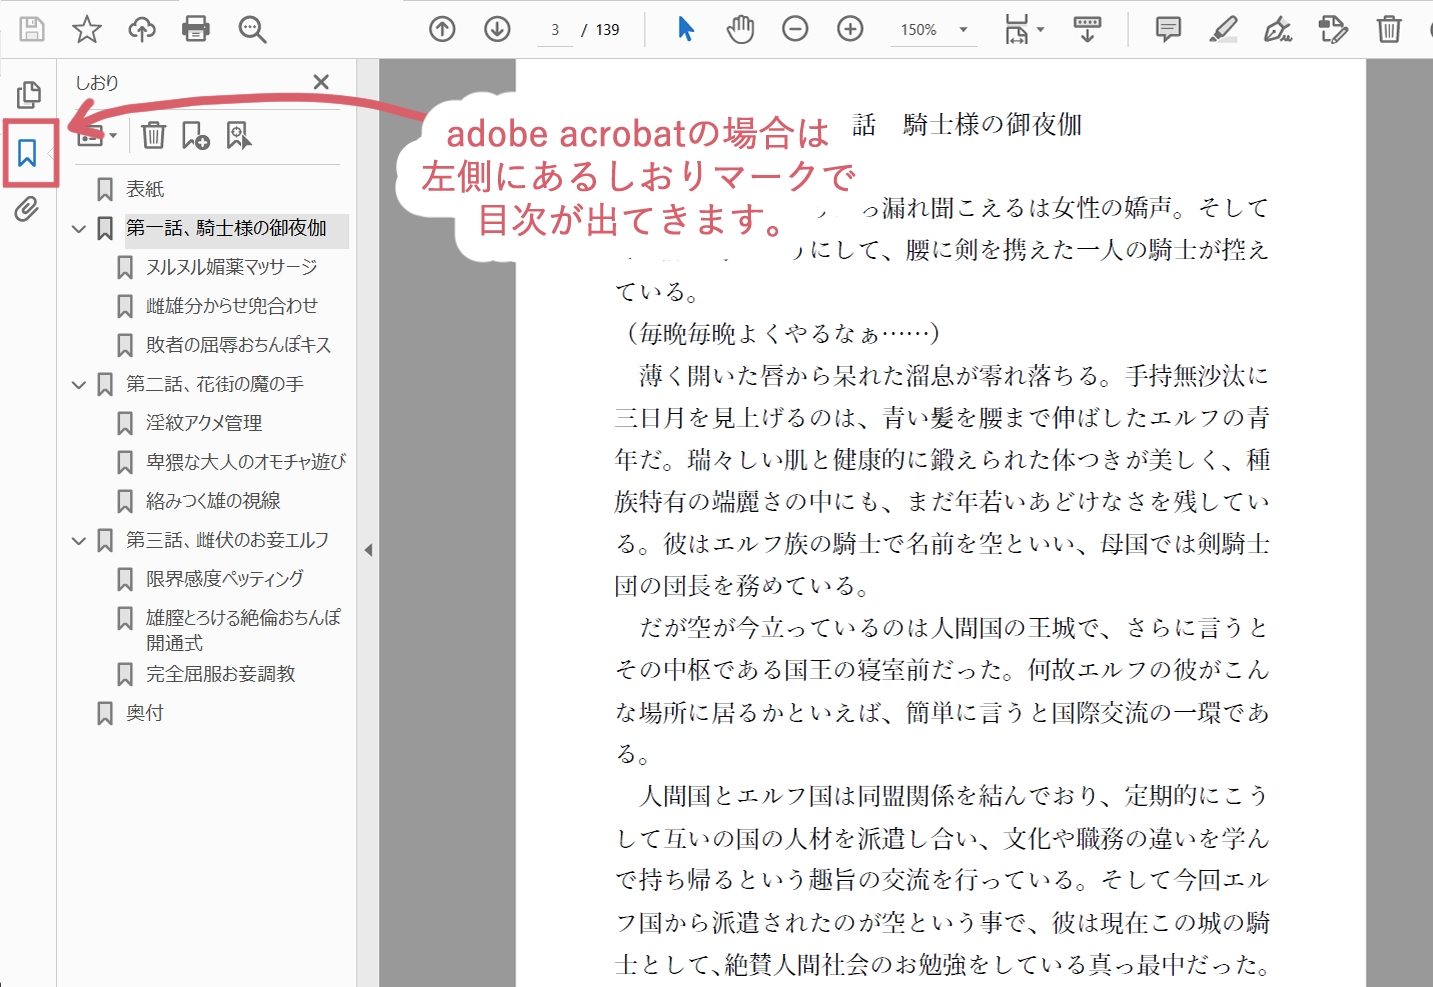Delete the selected bookmark with the trash icon
The height and width of the screenshot is (987, 1433).
153,135
